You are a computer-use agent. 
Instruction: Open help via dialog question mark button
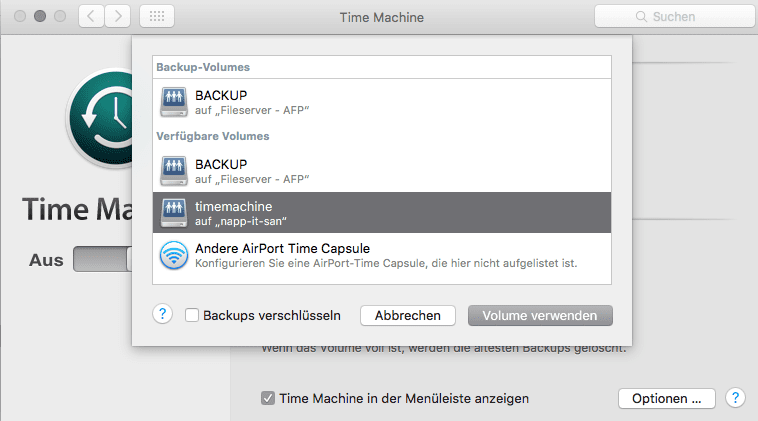click(x=163, y=314)
